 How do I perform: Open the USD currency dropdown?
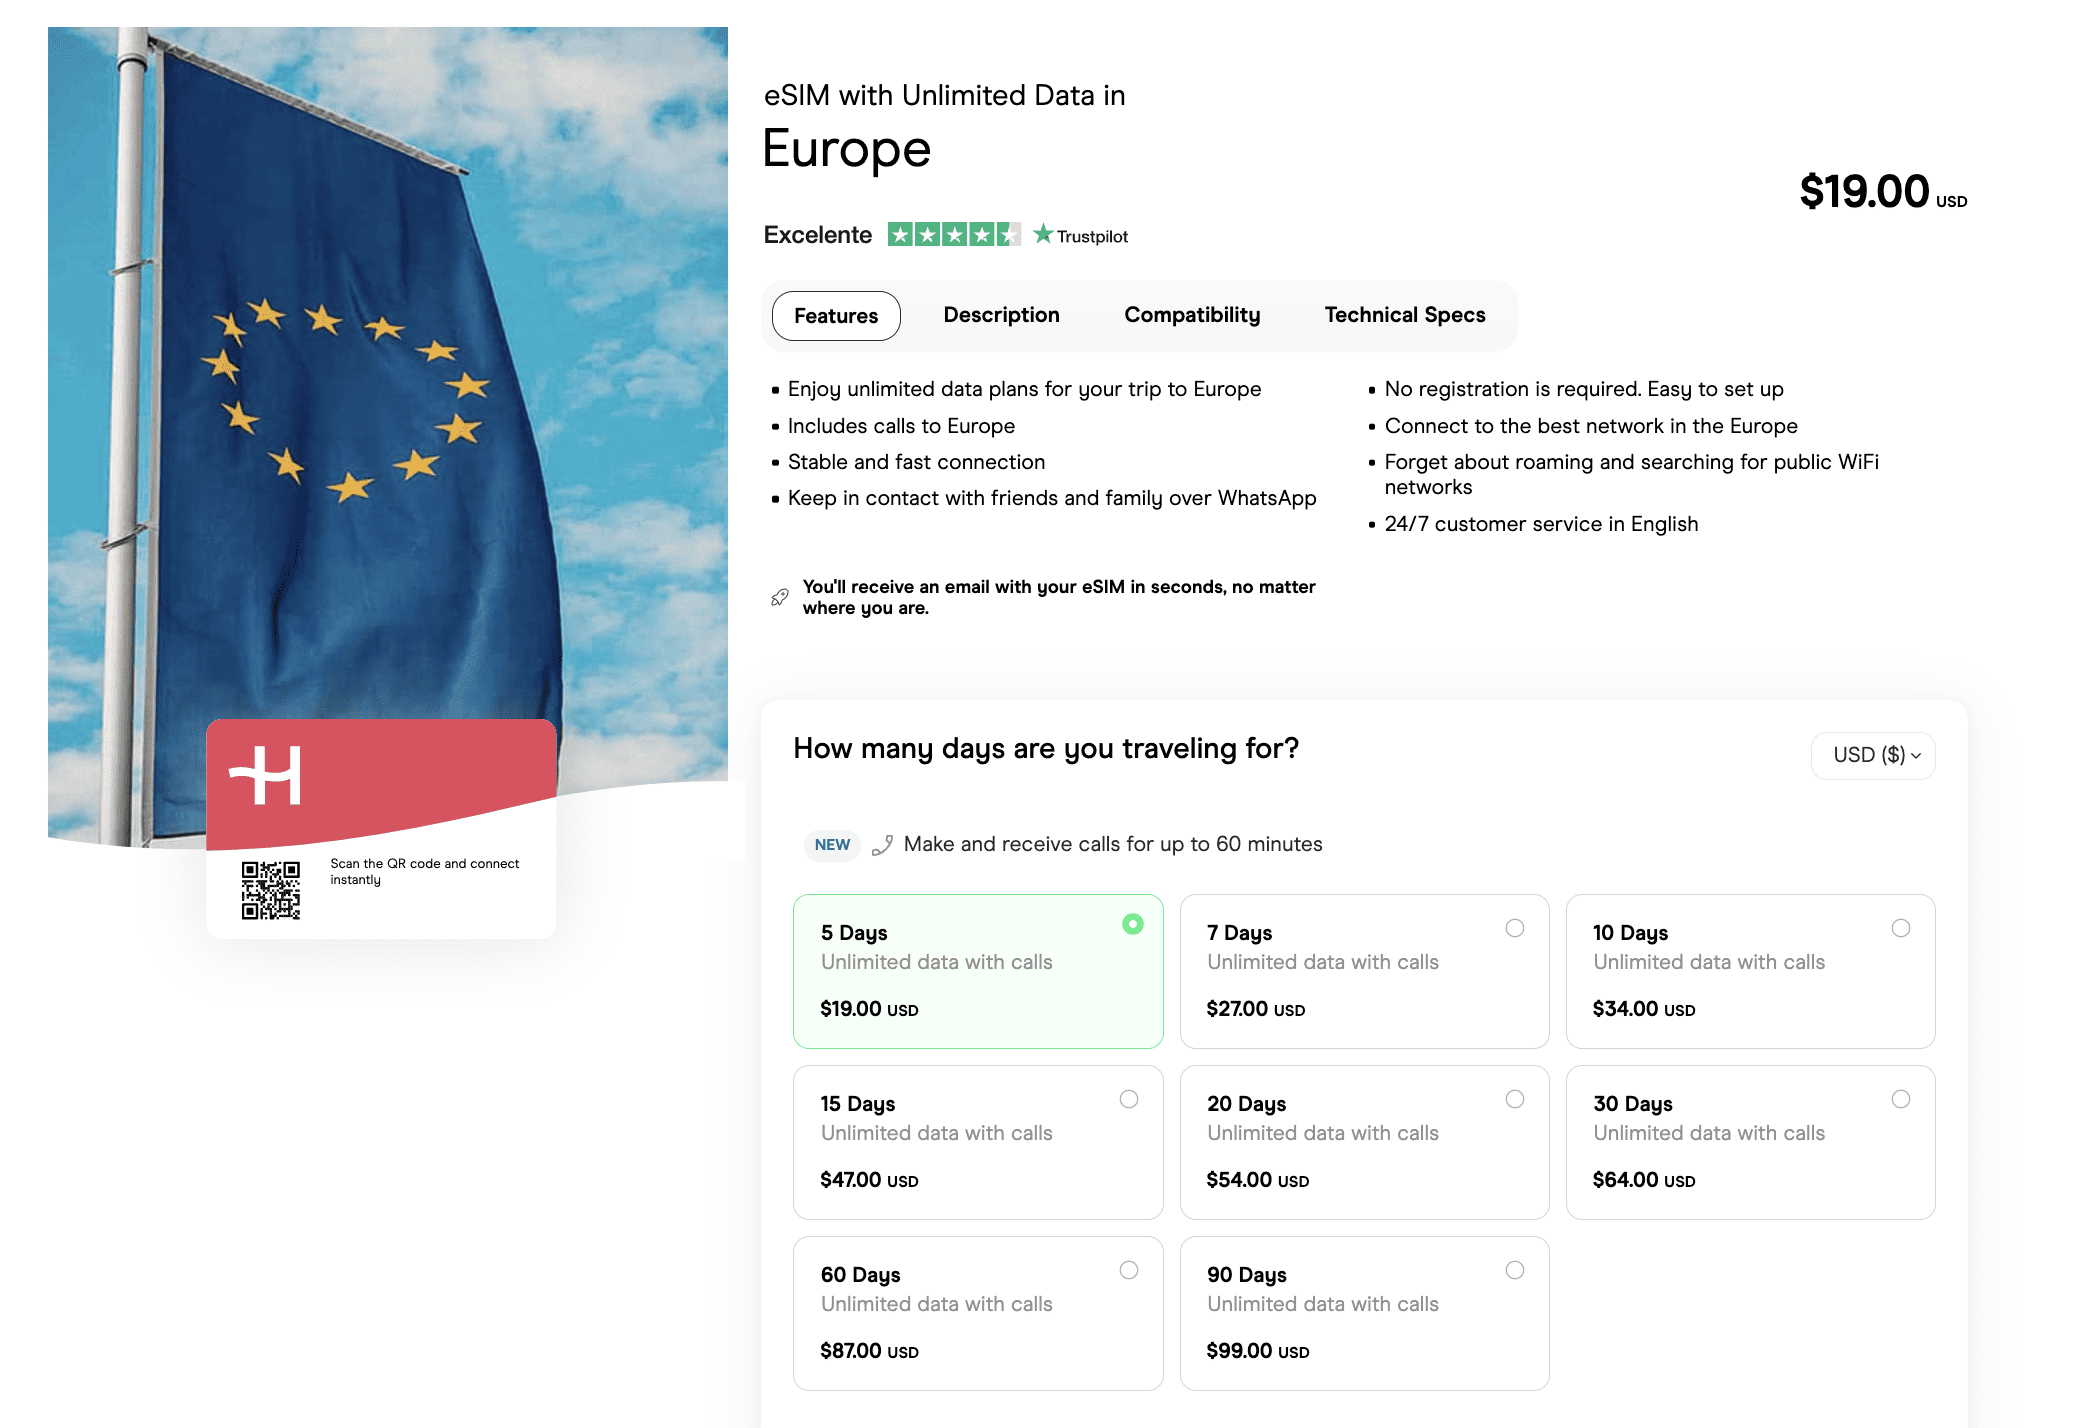point(1872,756)
